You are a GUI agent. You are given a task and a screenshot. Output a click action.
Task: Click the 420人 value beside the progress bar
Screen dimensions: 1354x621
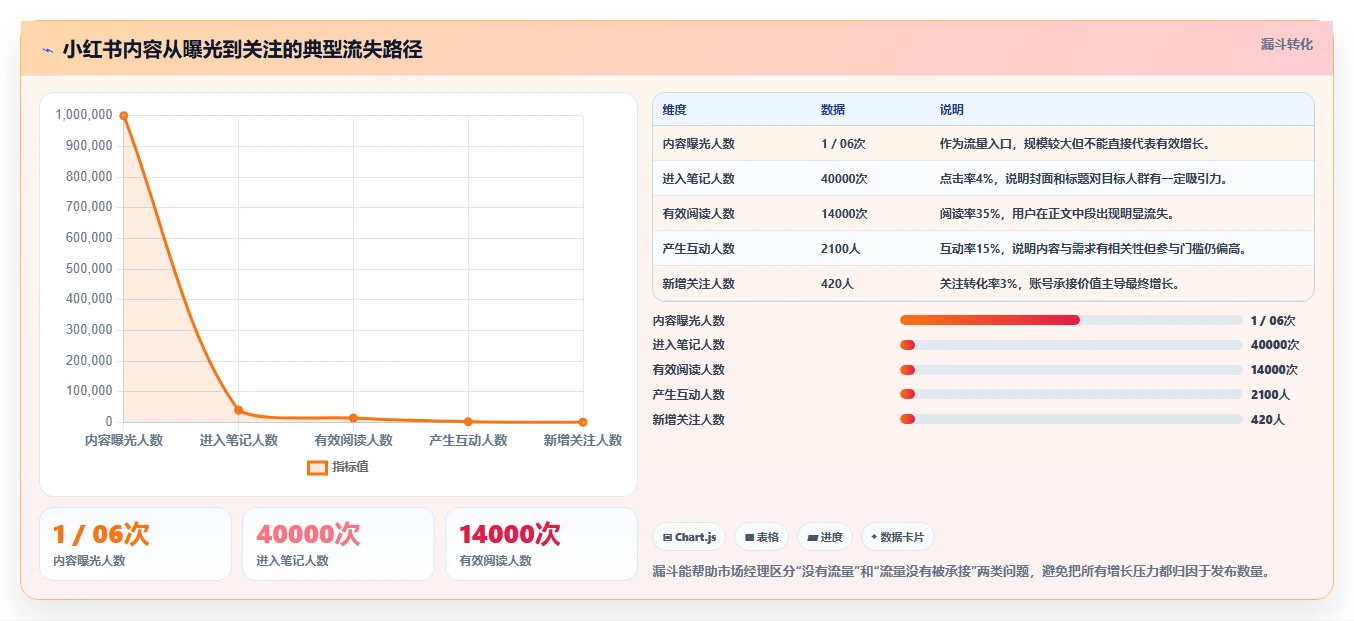pyautogui.click(x=1267, y=420)
